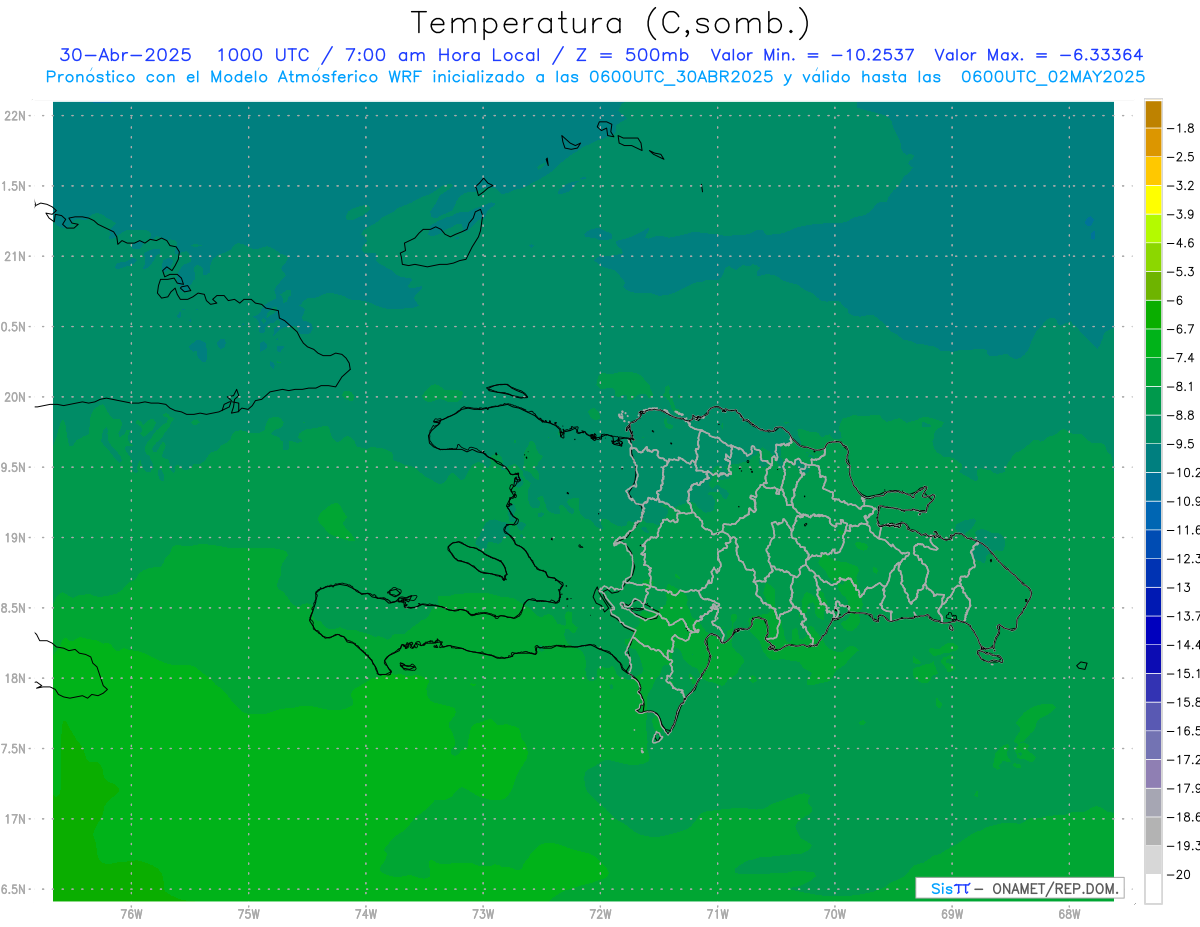Image resolution: width=1200 pixels, height=927 pixels.
Task: Click the '72W' longitude axis label
Action: (x=600, y=913)
